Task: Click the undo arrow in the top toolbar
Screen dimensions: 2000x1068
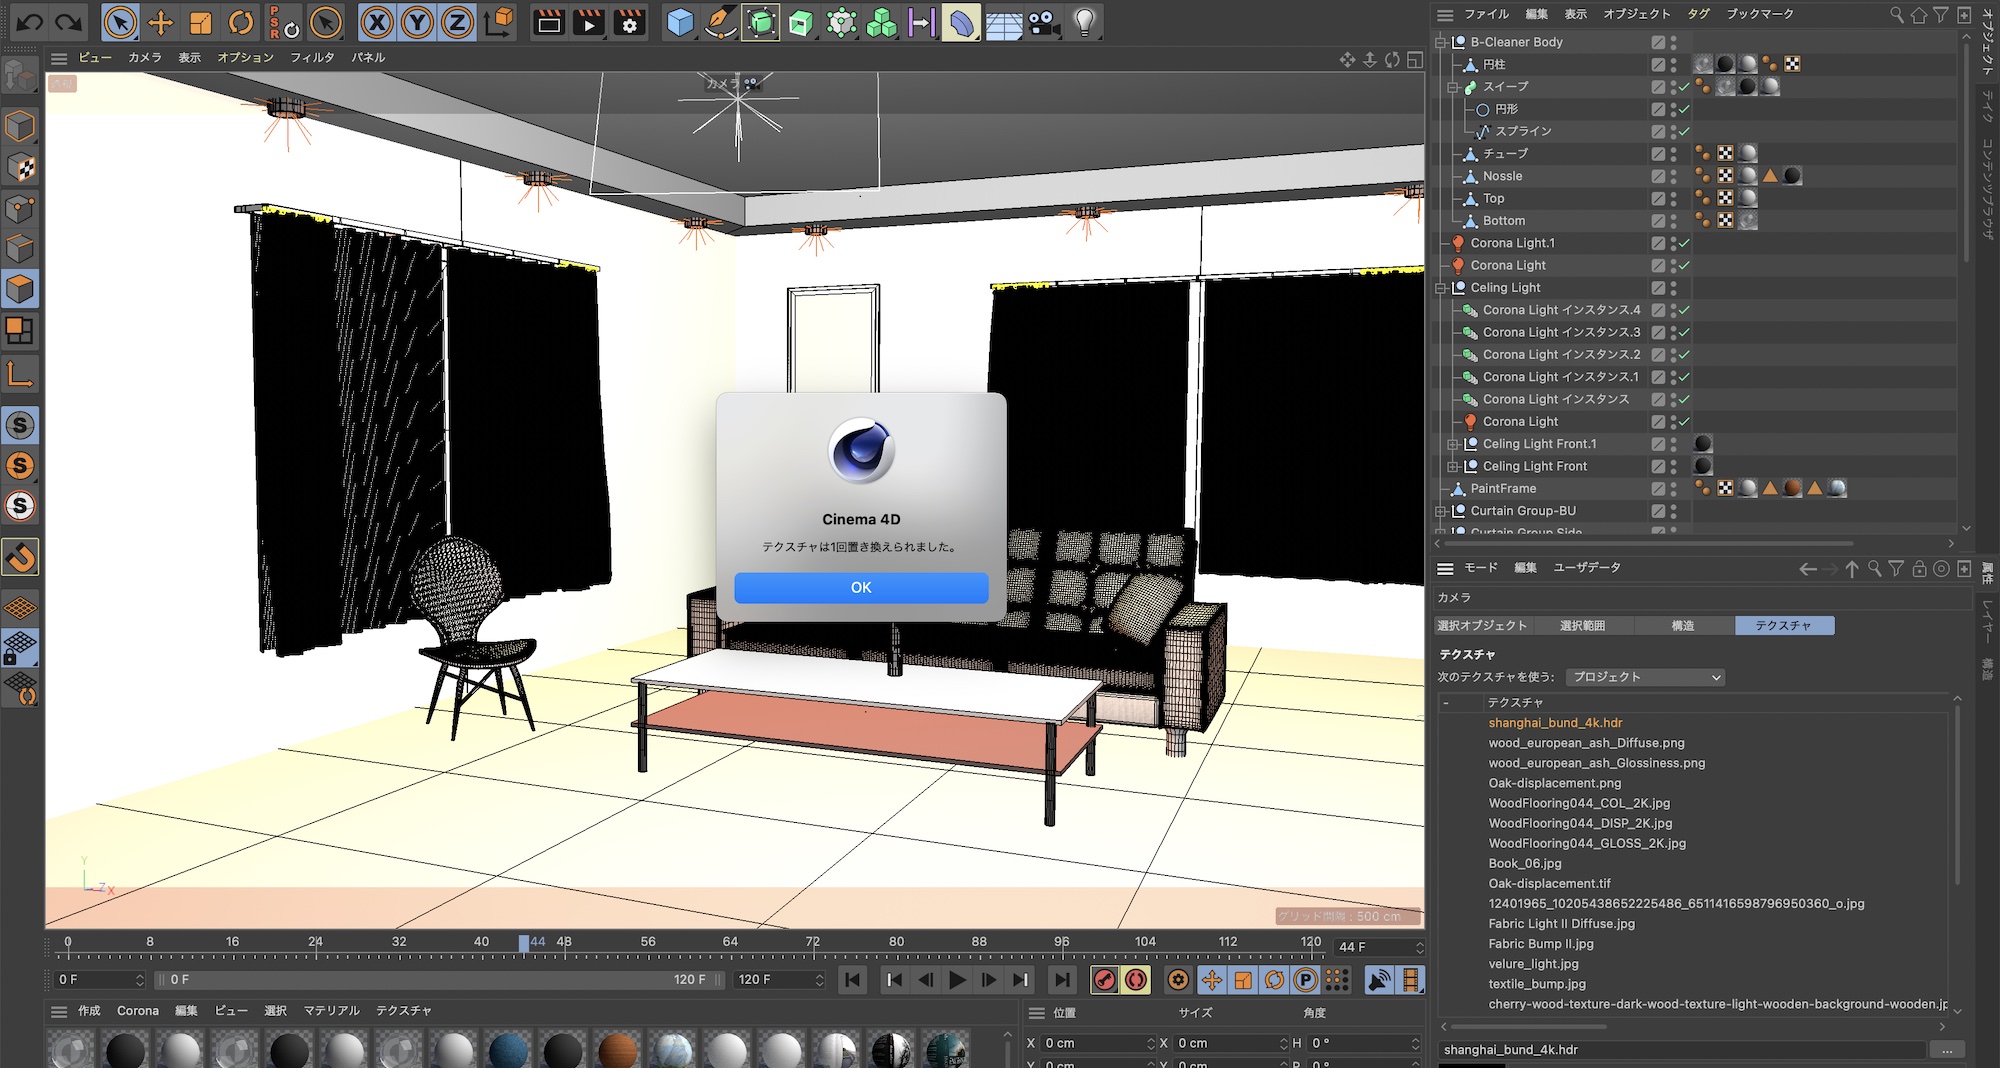Action: [x=29, y=22]
